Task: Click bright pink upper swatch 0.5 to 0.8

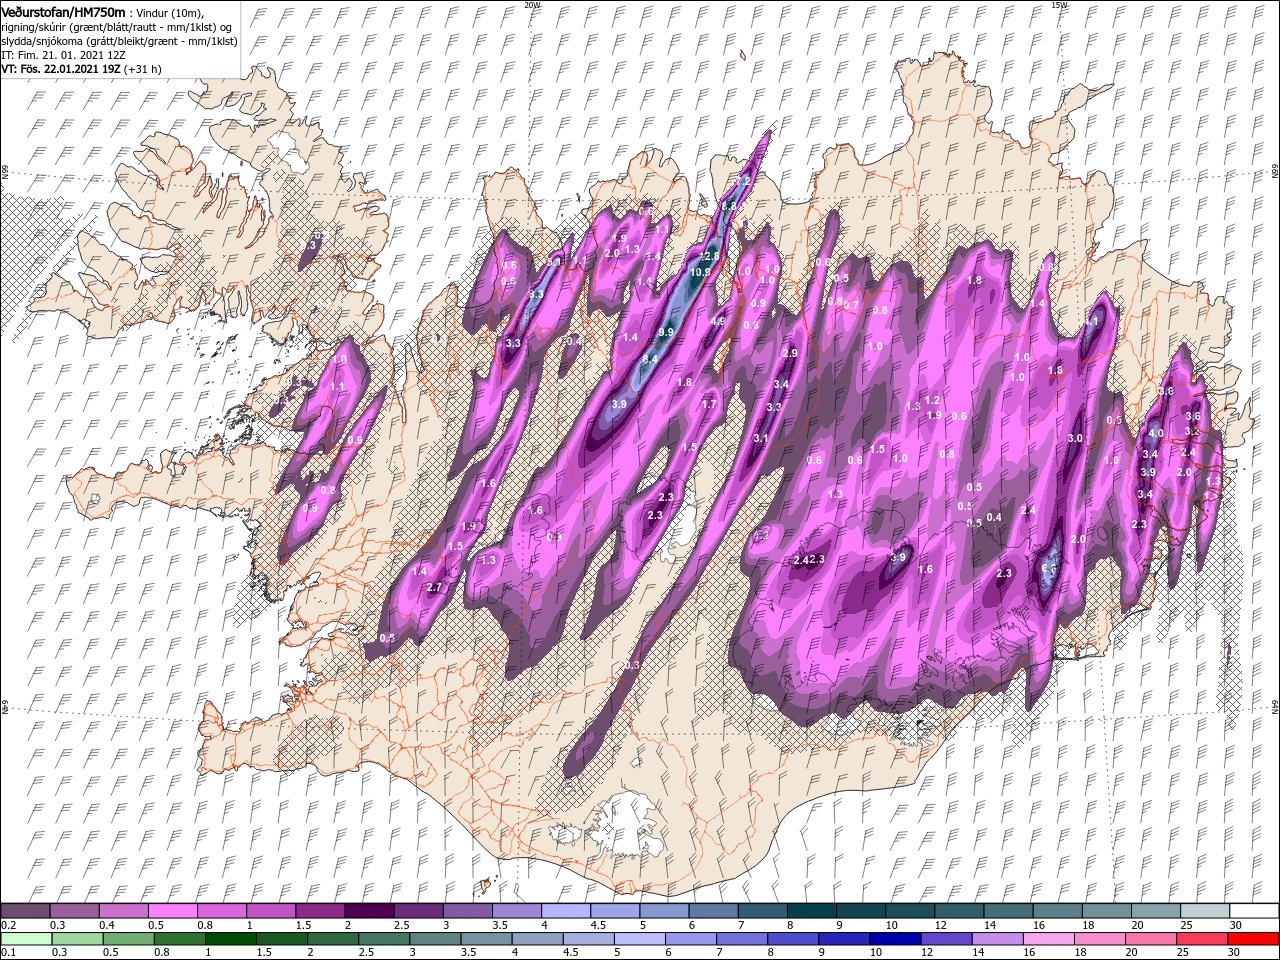Action: (x=173, y=911)
